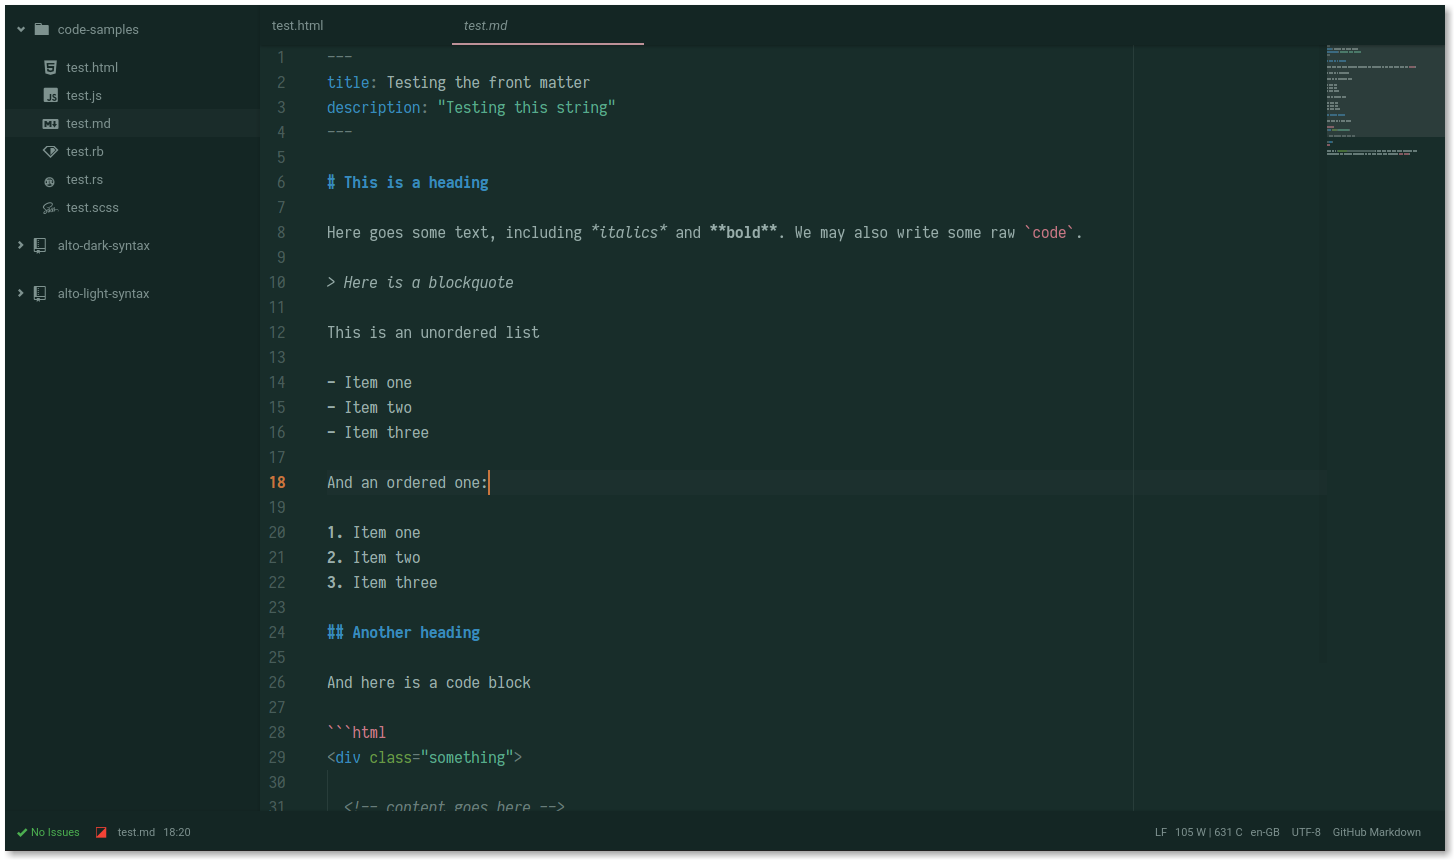Open test.html in the tree view
Screen dimensions: 1454x860
(92, 67)
